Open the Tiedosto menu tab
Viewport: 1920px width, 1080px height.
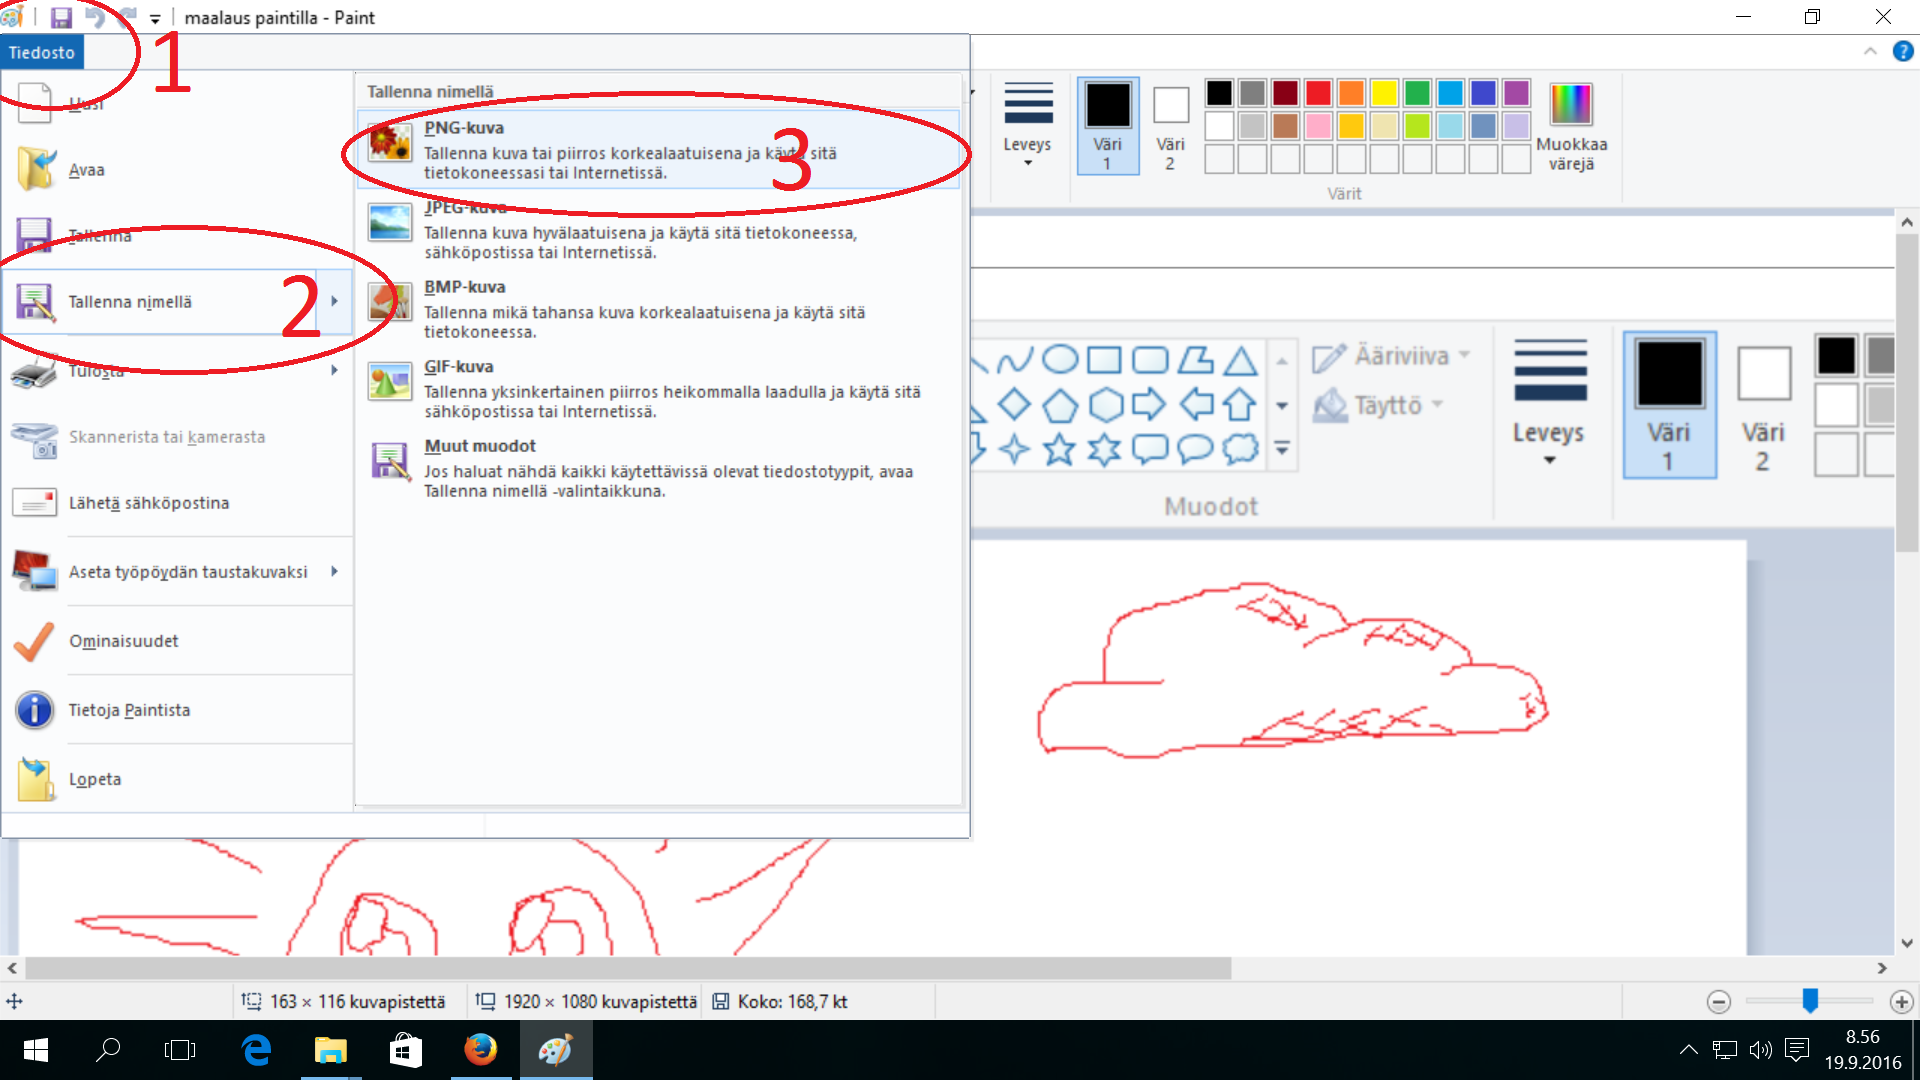tap(42, 52)
